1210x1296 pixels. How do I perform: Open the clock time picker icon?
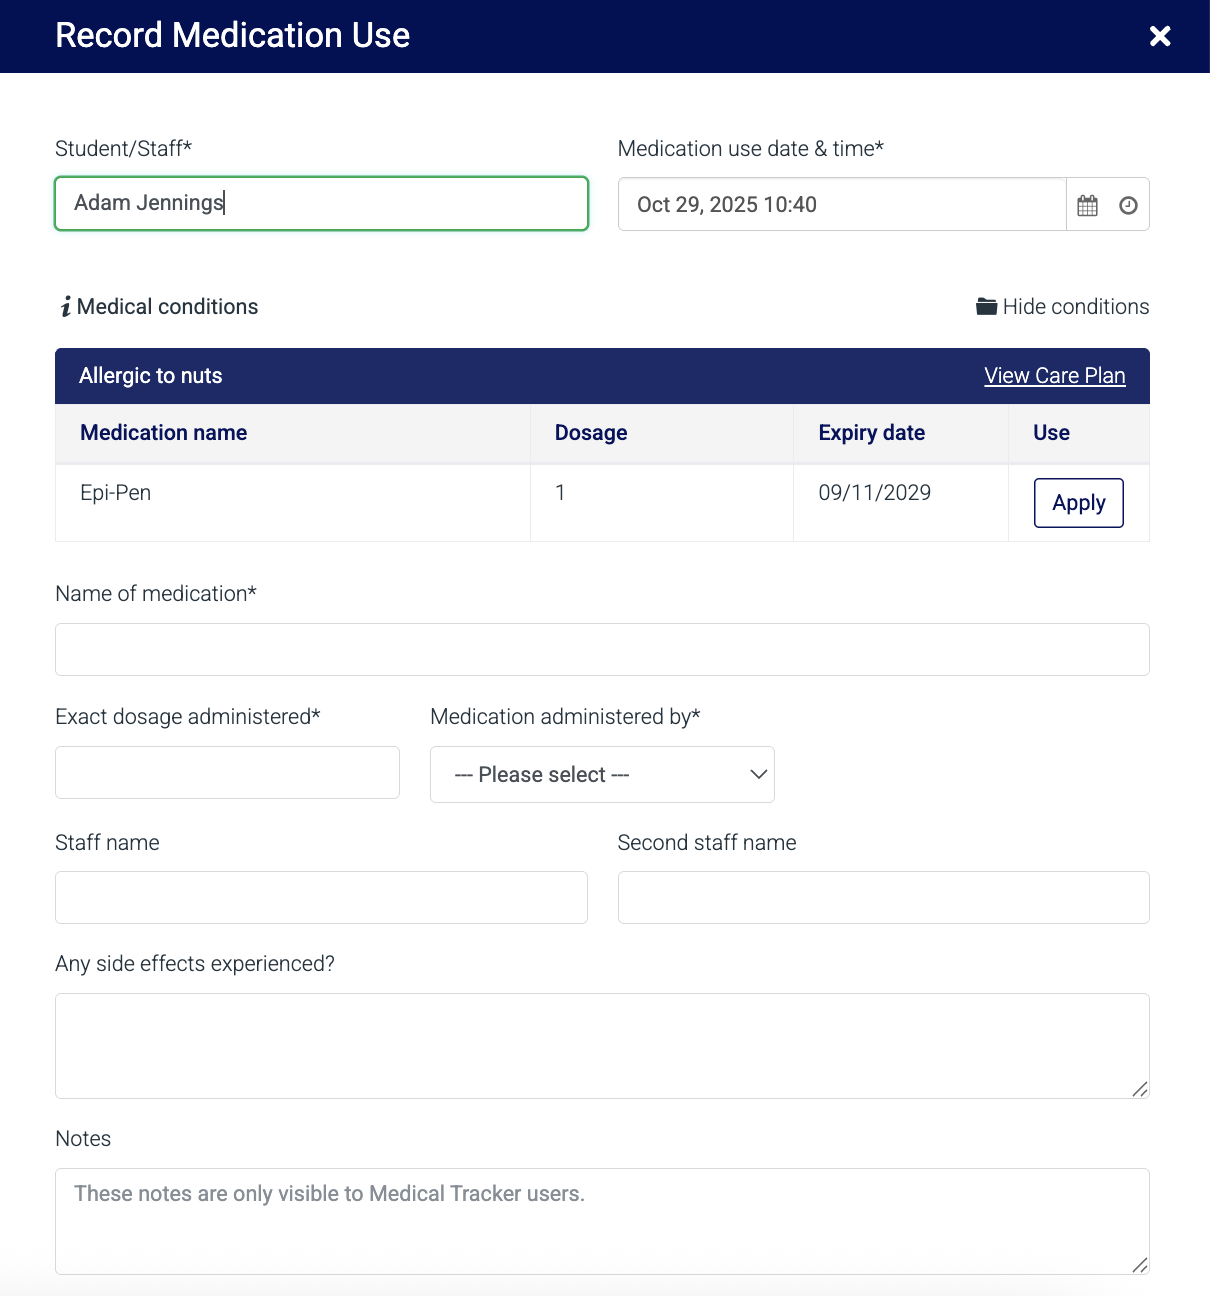[1128, 205]
